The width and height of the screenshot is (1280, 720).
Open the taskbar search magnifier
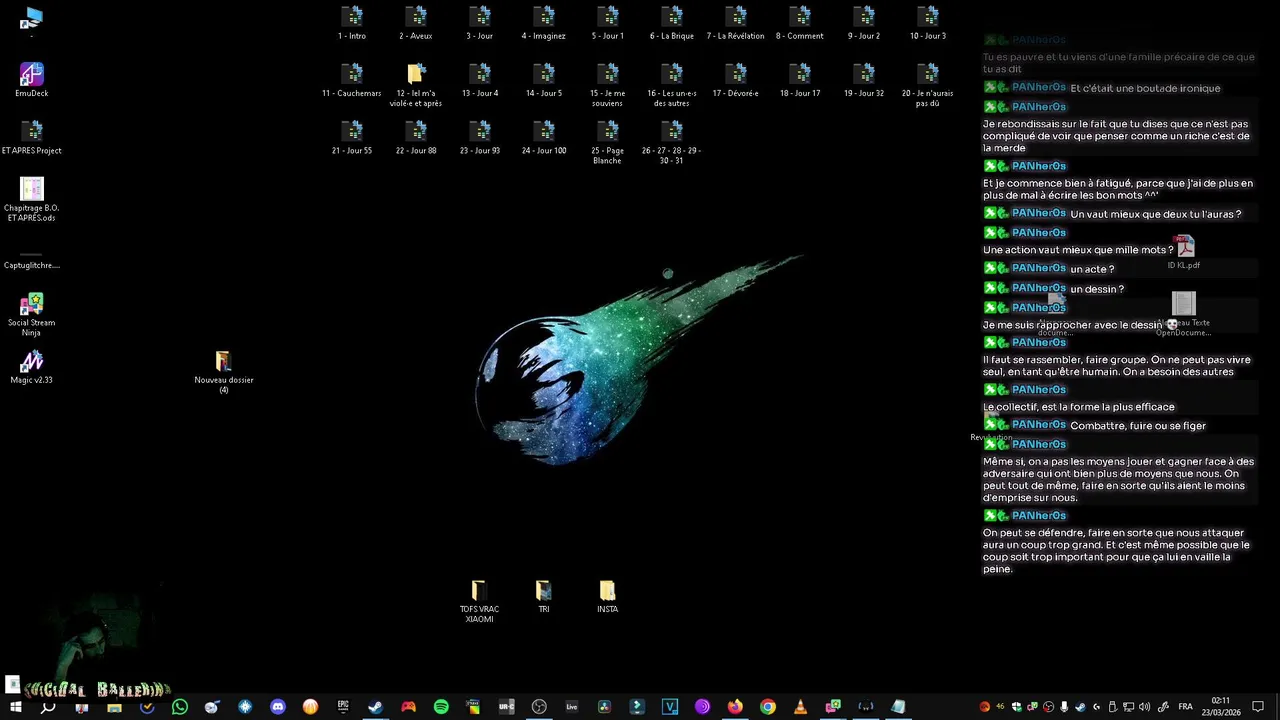47,707
